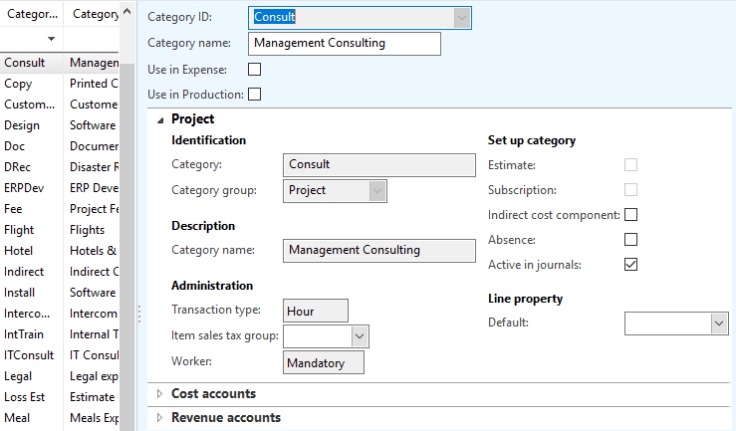Uncheck the Active in journals checkbox

631,265
